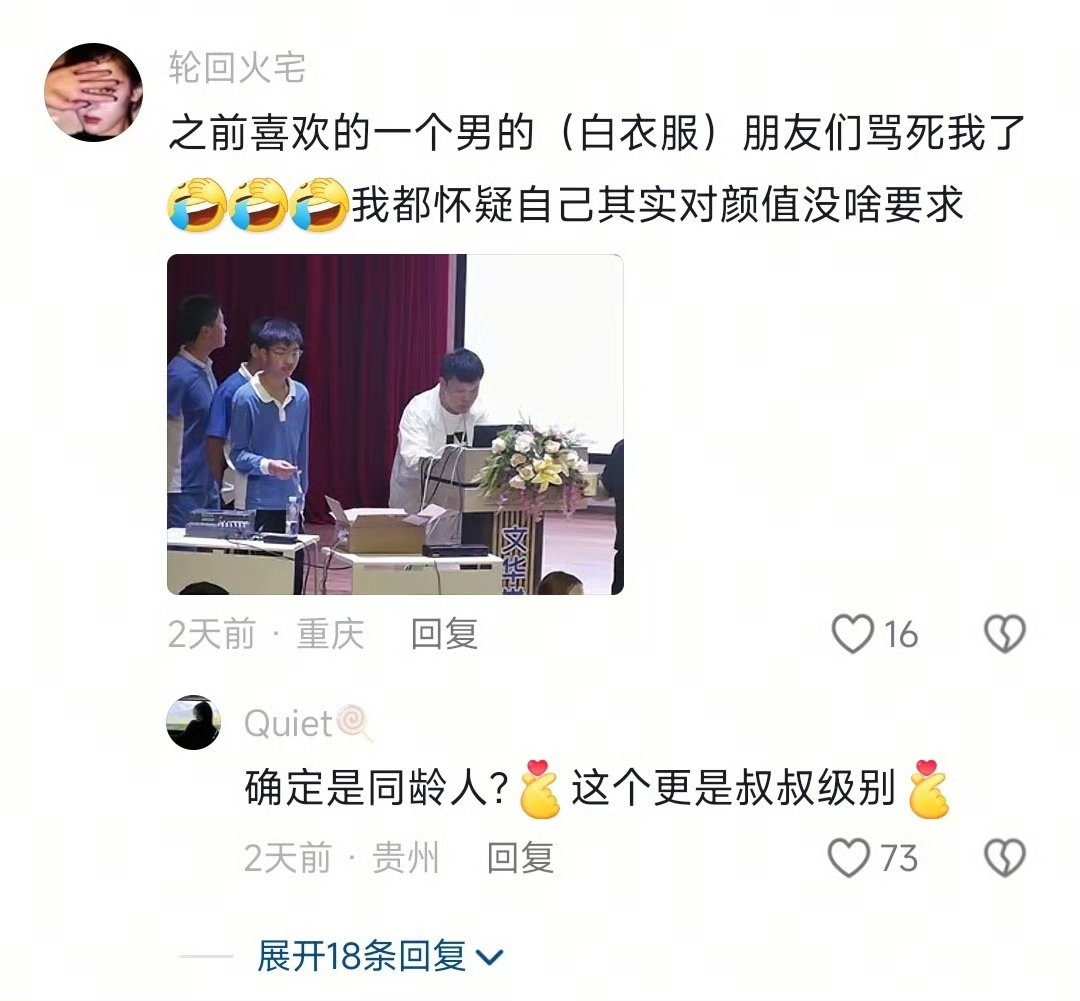
Task: Select the comment text about 白衣服
Action: point(596,169)
